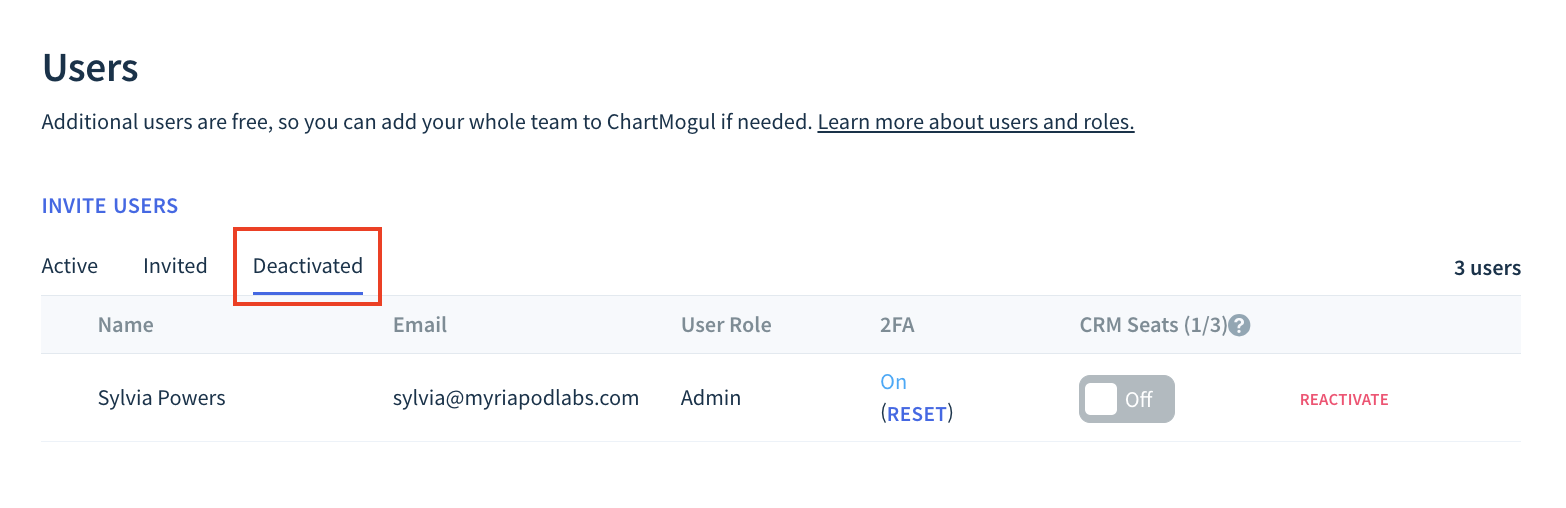This screenshot has width=1566, height=508.
Task: Click the 2FA column header
Action: point(897,325)
